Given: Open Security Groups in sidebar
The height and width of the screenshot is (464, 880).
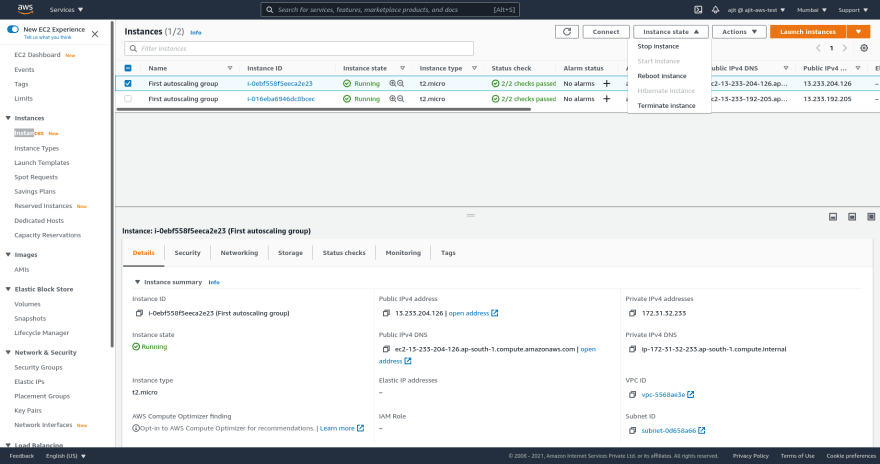Looking at the screenshot, I should point(38,367).
